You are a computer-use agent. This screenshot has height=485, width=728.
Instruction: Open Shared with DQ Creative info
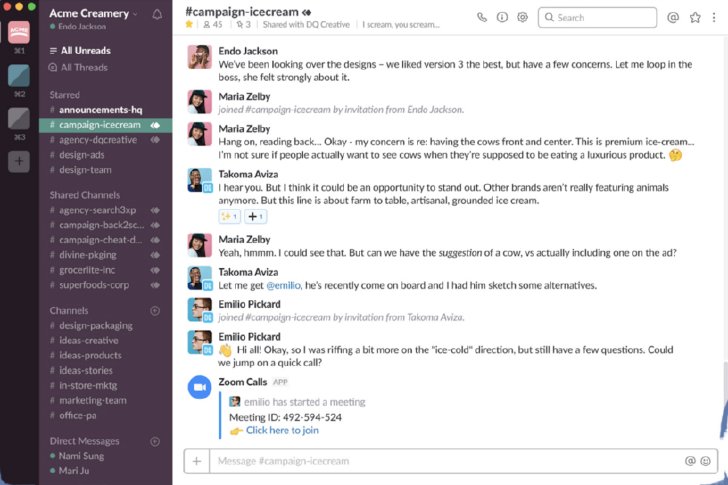[x=306, y=25]
